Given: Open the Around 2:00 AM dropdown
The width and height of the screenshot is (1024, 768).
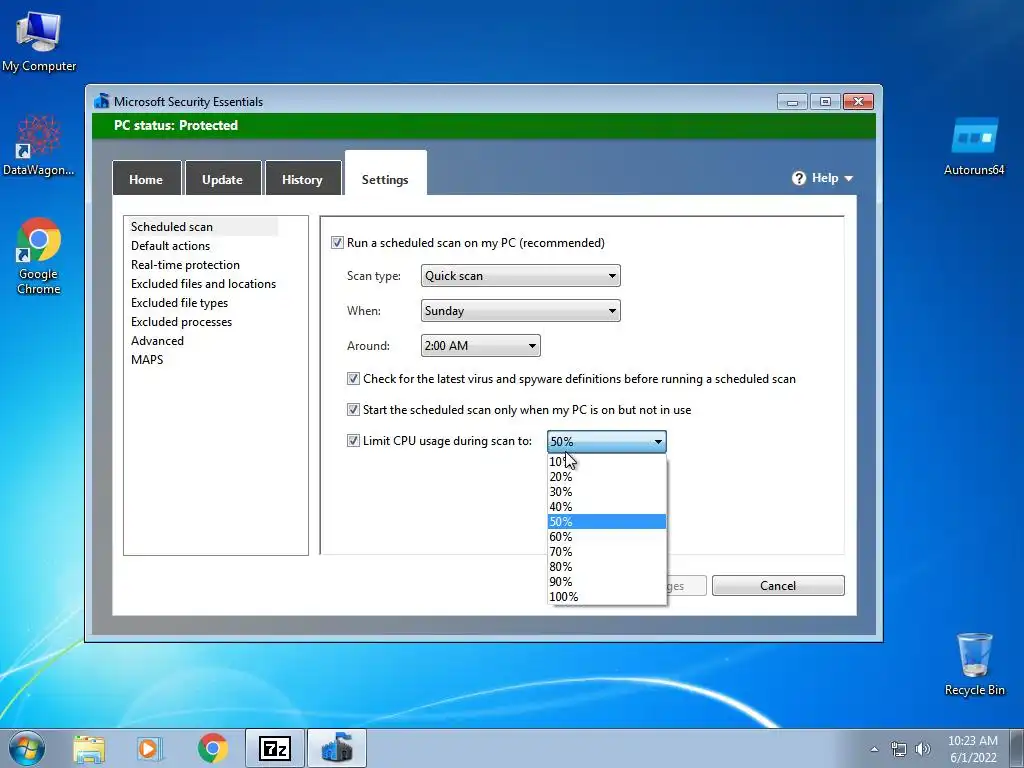Looking at the screenshot, I should click(x=481, y=346).
